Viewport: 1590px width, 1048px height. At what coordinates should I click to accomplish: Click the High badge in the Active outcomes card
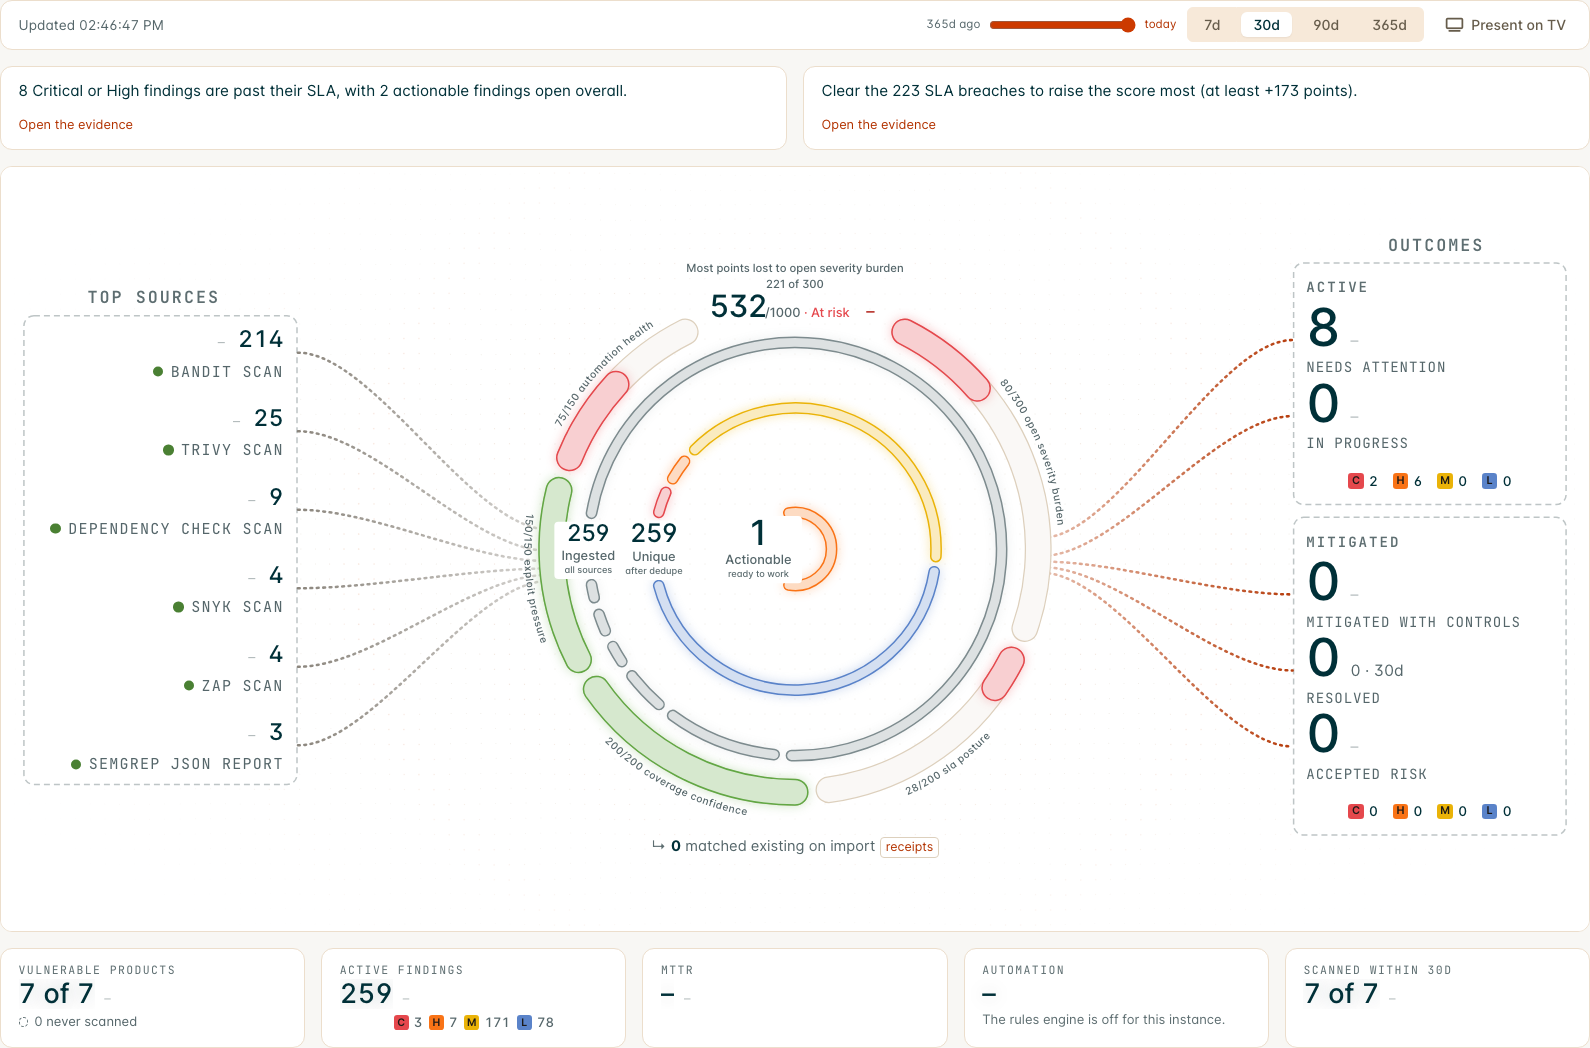pyautogui.click(x=1401, y=481)
